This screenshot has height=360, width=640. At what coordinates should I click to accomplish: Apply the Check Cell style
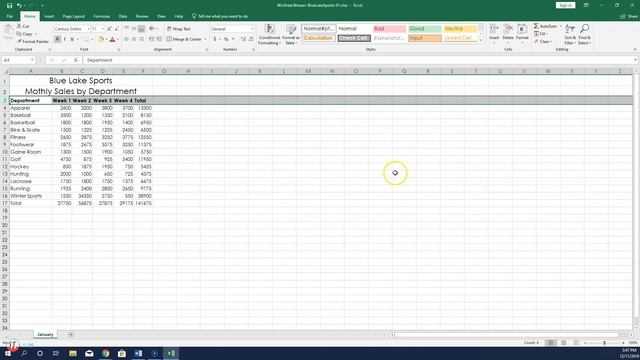coord(354,38)
